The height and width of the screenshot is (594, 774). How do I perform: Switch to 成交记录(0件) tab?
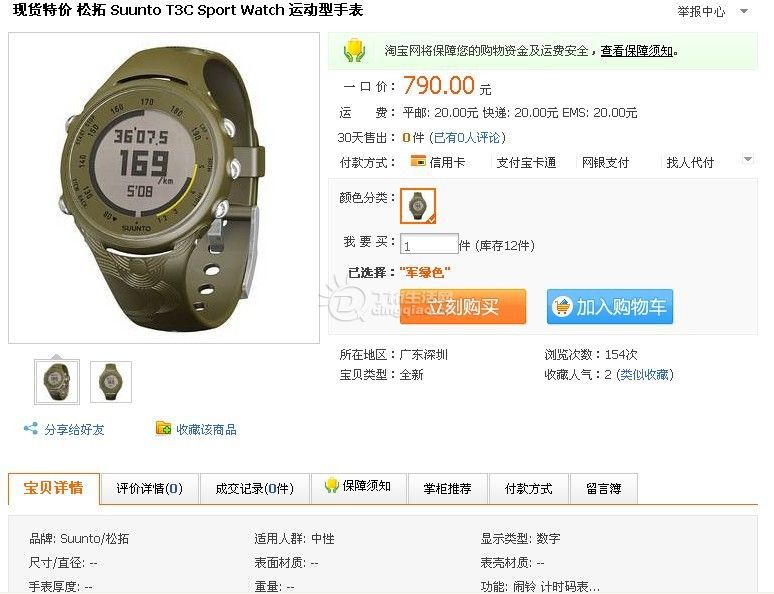255,488
